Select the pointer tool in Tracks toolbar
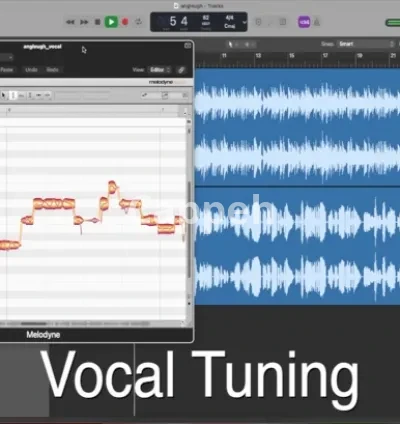The height and width of the screenshot is (424, 400). click(230, 44)
